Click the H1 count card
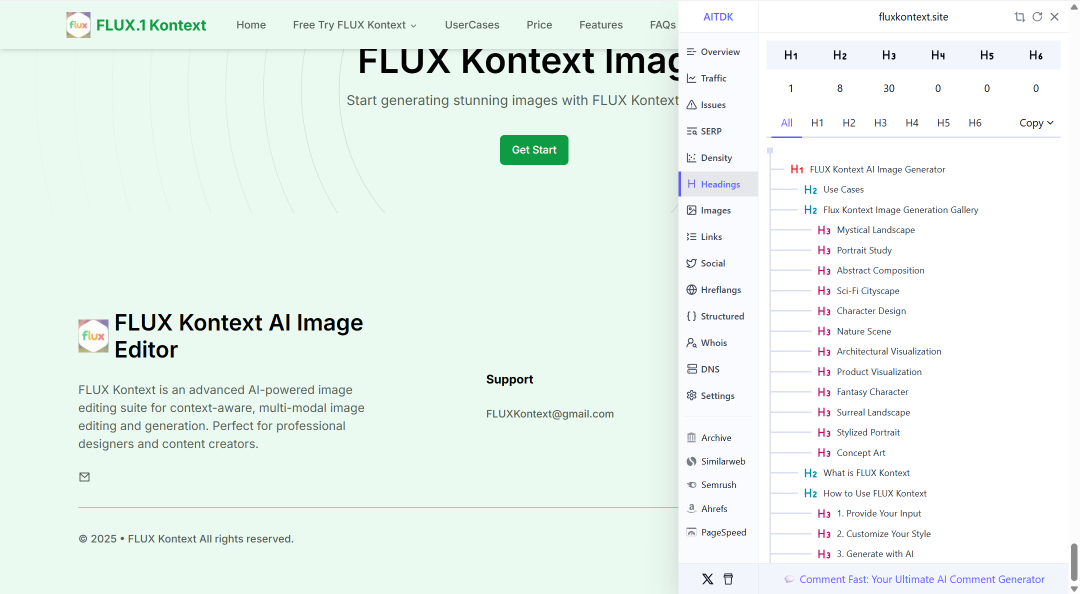This screenshot has height=594, width=1080. (x=791, y=72)
